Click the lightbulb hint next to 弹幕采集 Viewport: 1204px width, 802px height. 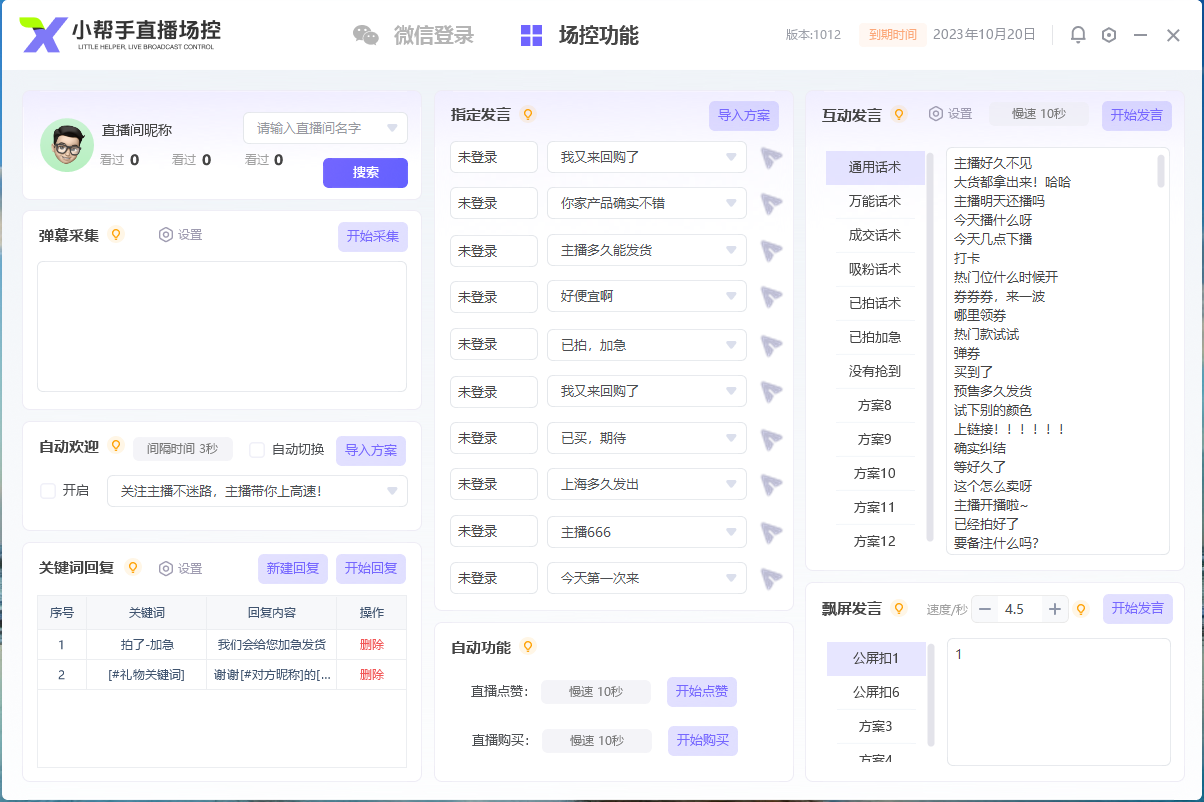[116, 235]
